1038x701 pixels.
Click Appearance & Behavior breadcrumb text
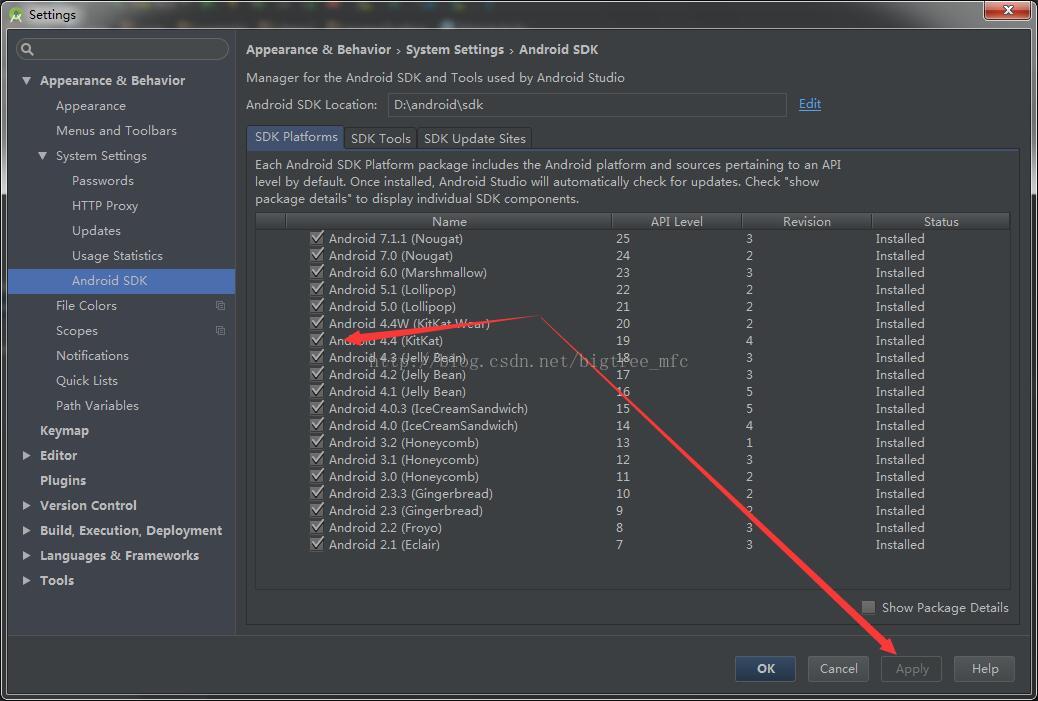click(x=318, y=50)
